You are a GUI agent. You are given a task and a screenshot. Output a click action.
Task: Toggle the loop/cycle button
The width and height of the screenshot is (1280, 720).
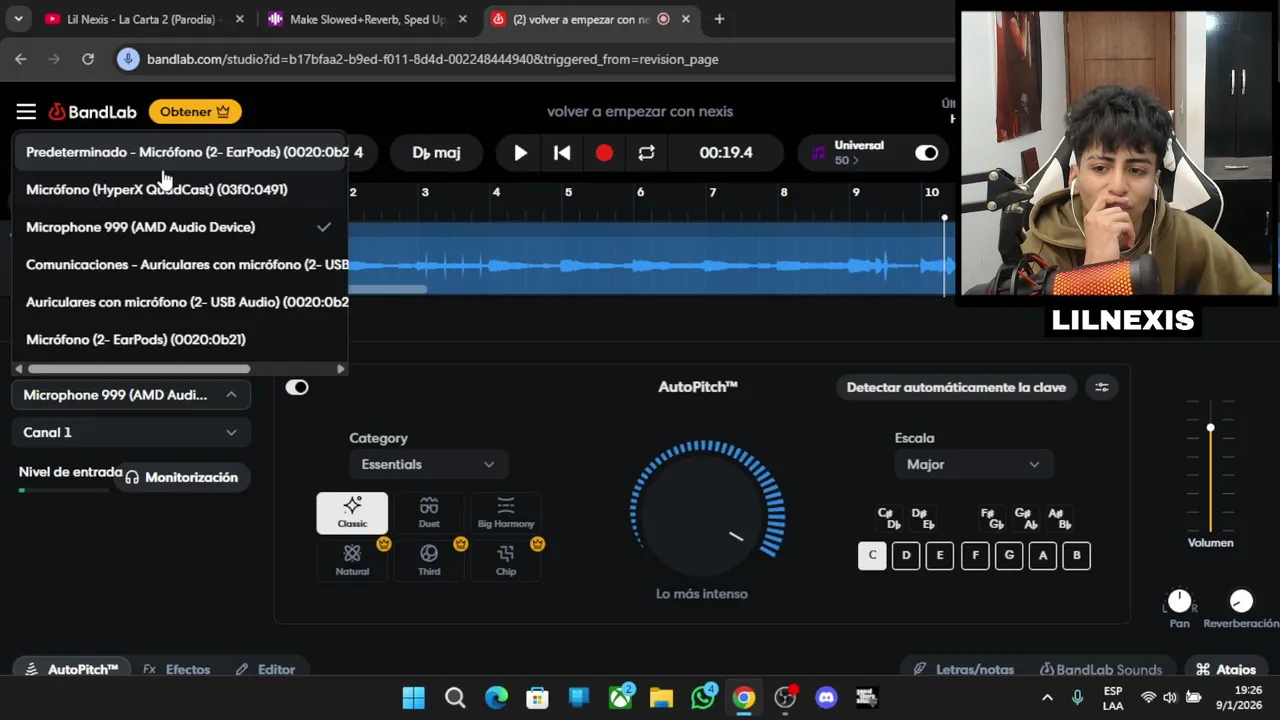click(x=646, y=153)
